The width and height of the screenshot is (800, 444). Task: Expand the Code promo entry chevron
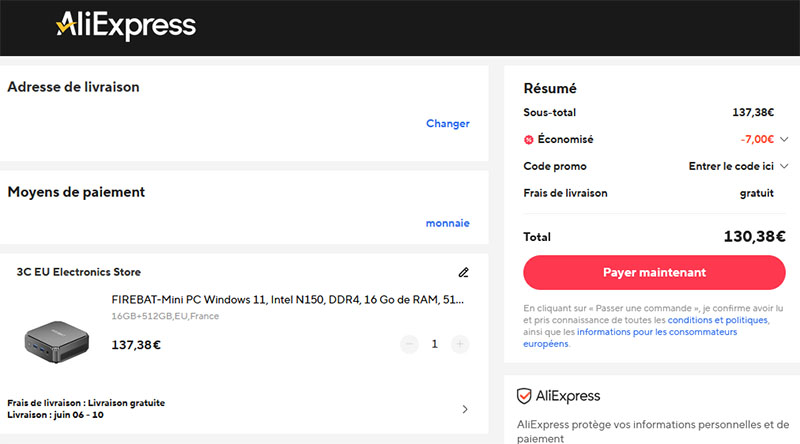click(784, 166)
